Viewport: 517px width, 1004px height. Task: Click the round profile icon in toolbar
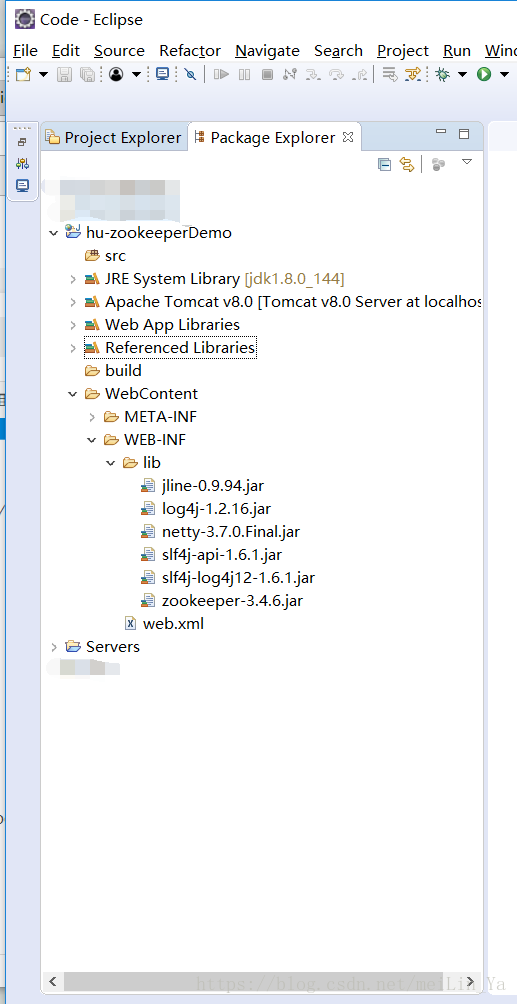pyautogui.click(x=116, y=74)
